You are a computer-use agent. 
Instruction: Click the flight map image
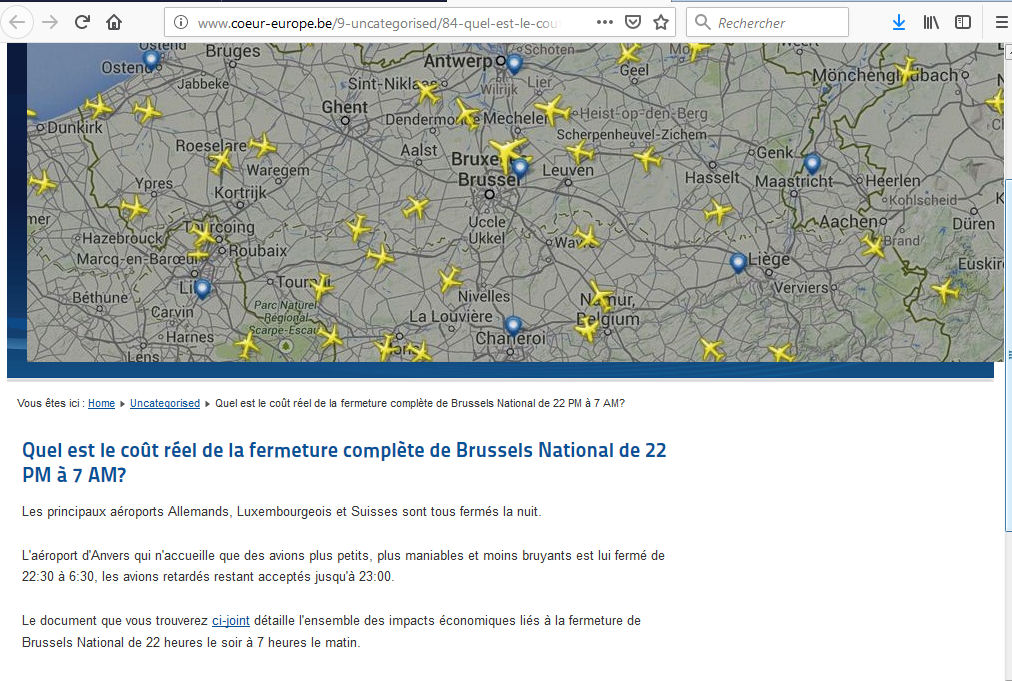click(515, 203)
